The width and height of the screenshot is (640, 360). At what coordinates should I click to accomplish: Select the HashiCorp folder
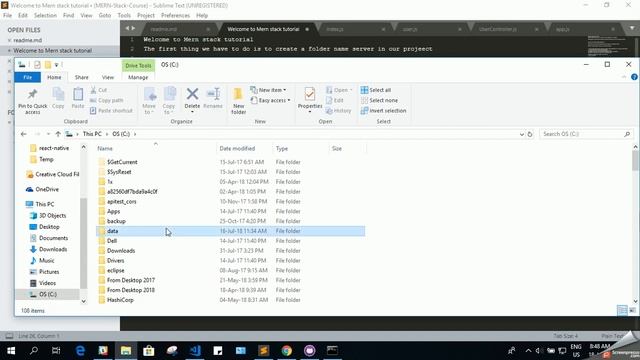click(120, 300)
